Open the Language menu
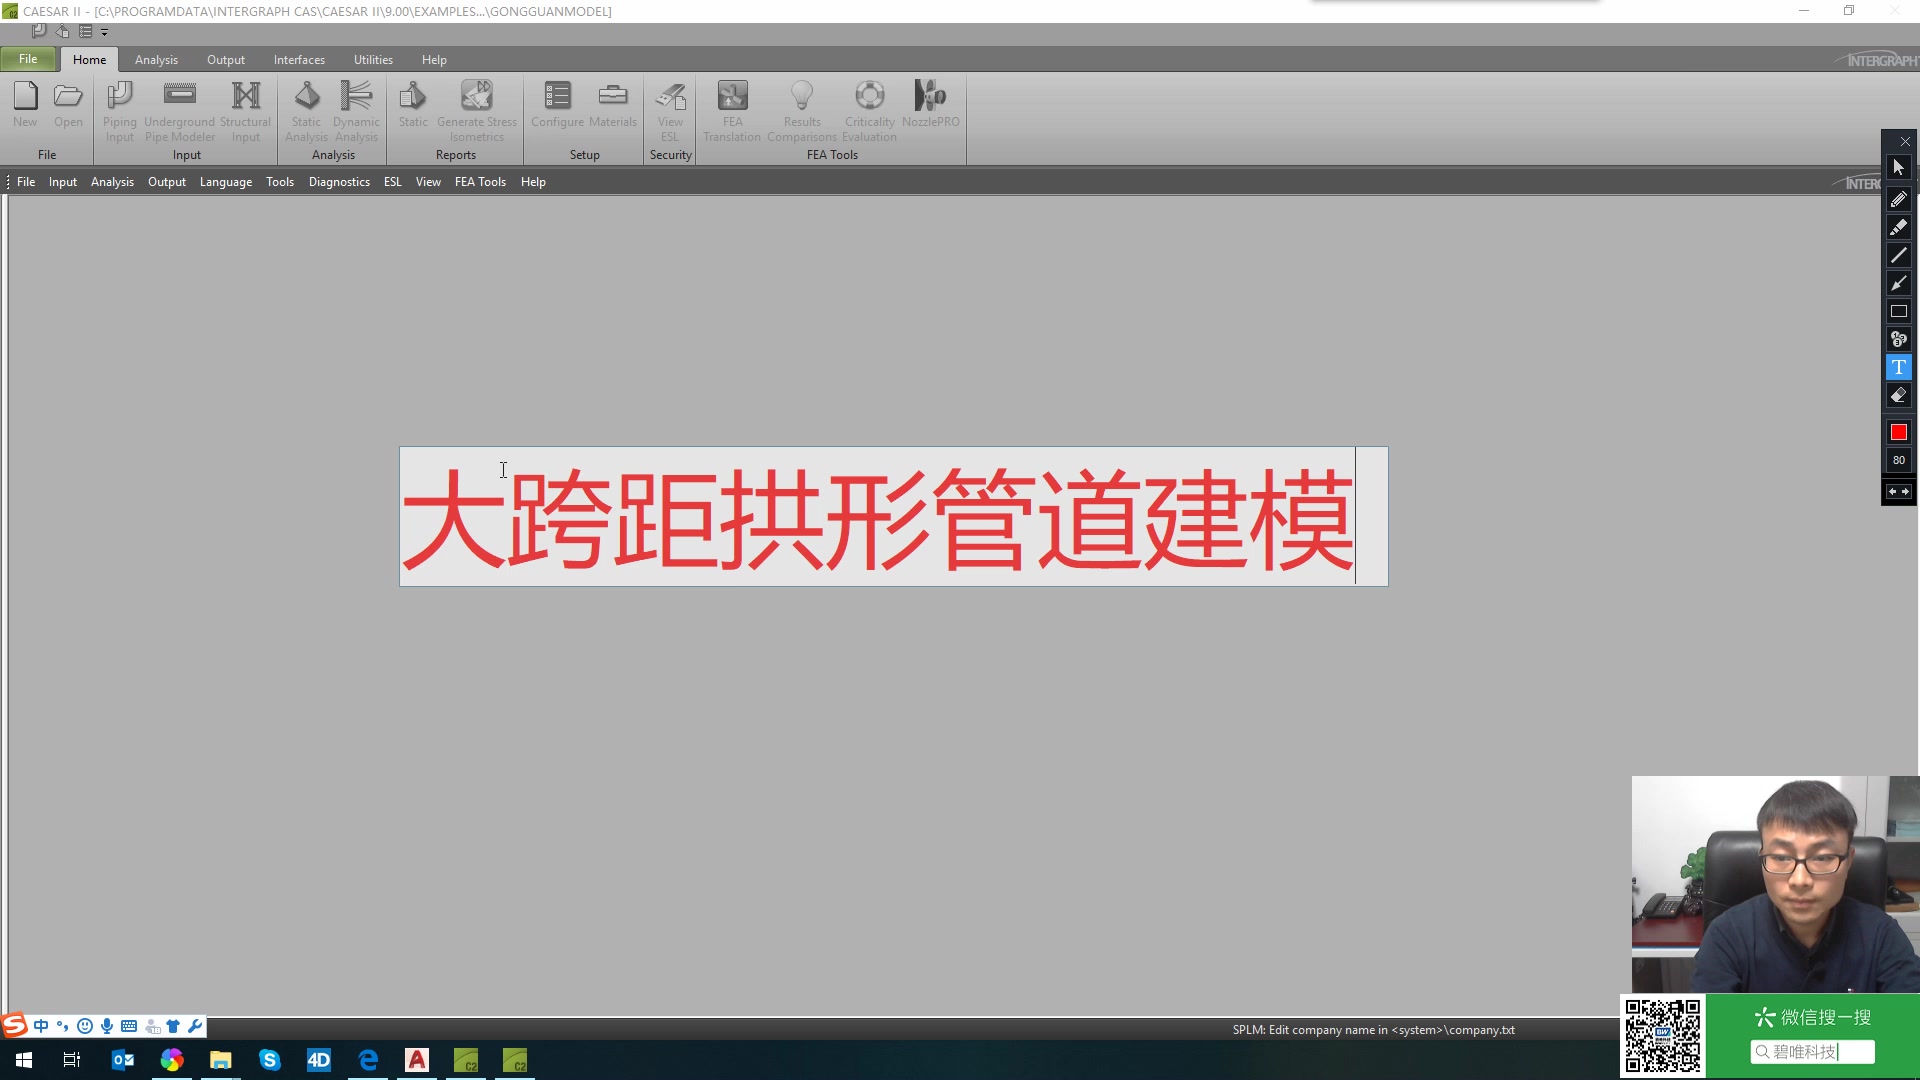The width and height of the screenshot is (1920, 1080). (225, 182)
